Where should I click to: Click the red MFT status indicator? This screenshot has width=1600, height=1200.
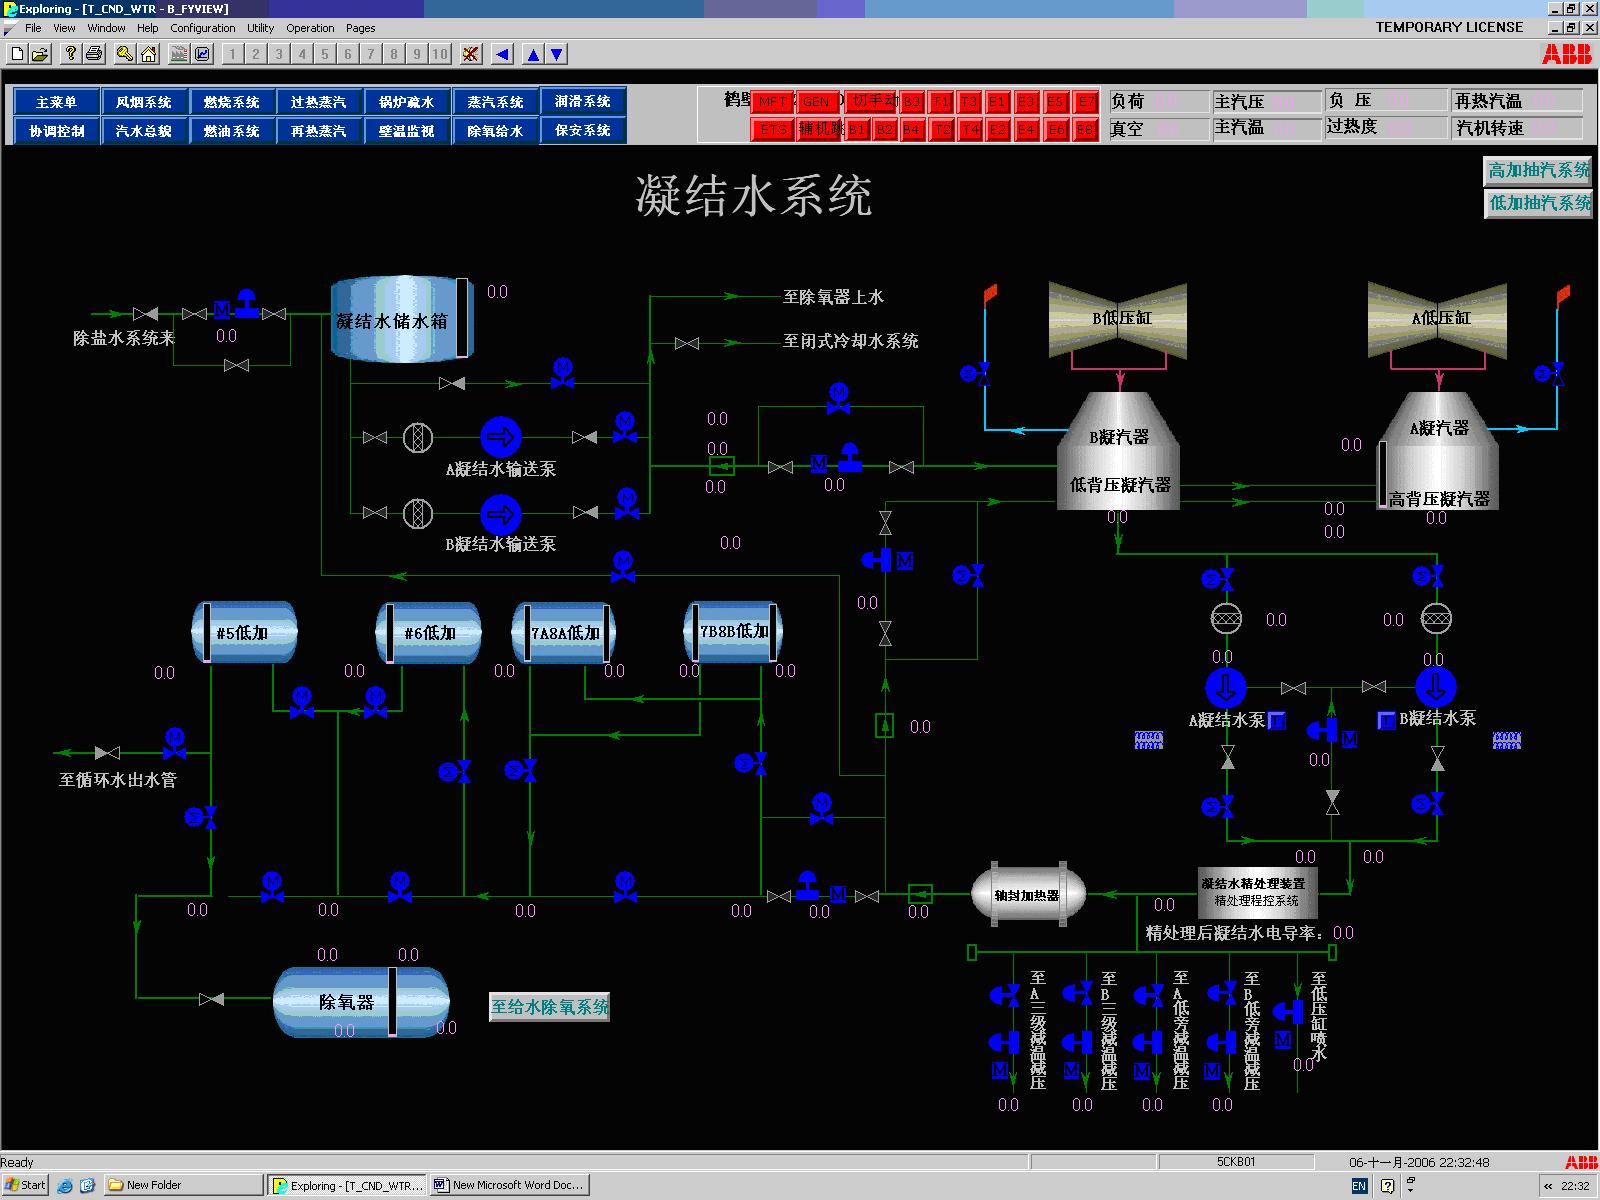(772, 101)
